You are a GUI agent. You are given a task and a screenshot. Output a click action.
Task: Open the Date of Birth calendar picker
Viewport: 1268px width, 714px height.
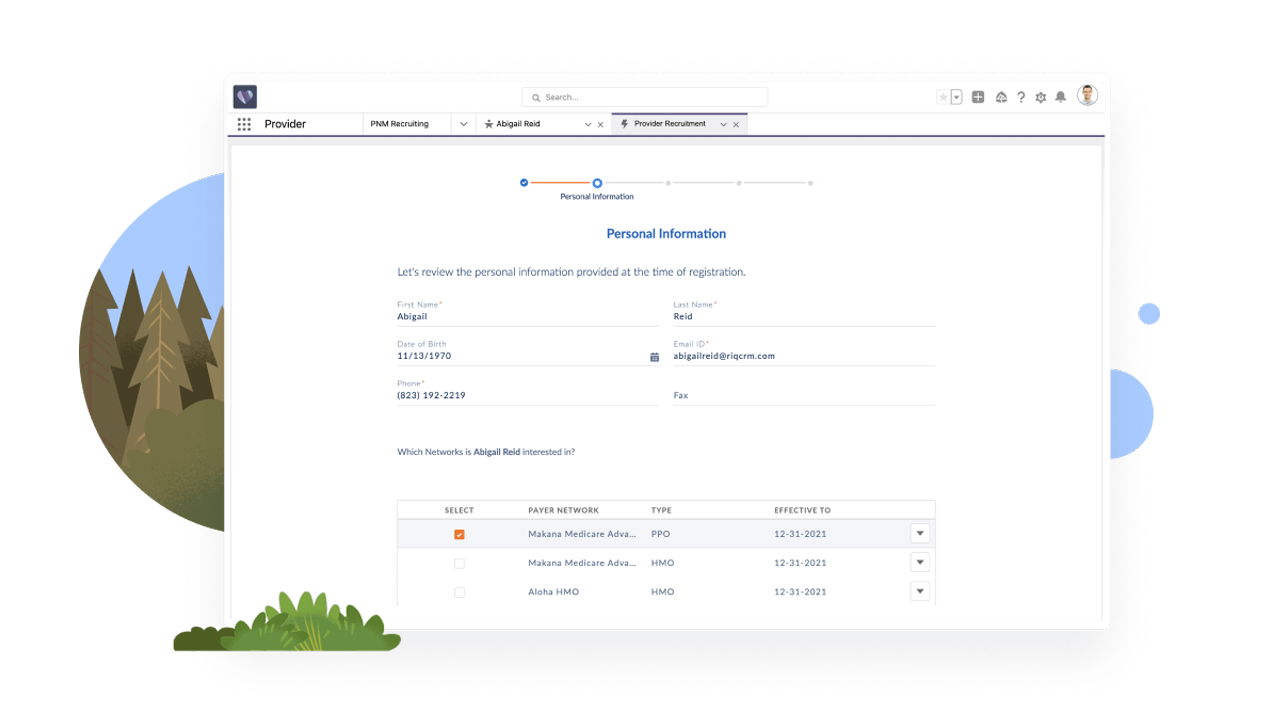tap(654, 357)
